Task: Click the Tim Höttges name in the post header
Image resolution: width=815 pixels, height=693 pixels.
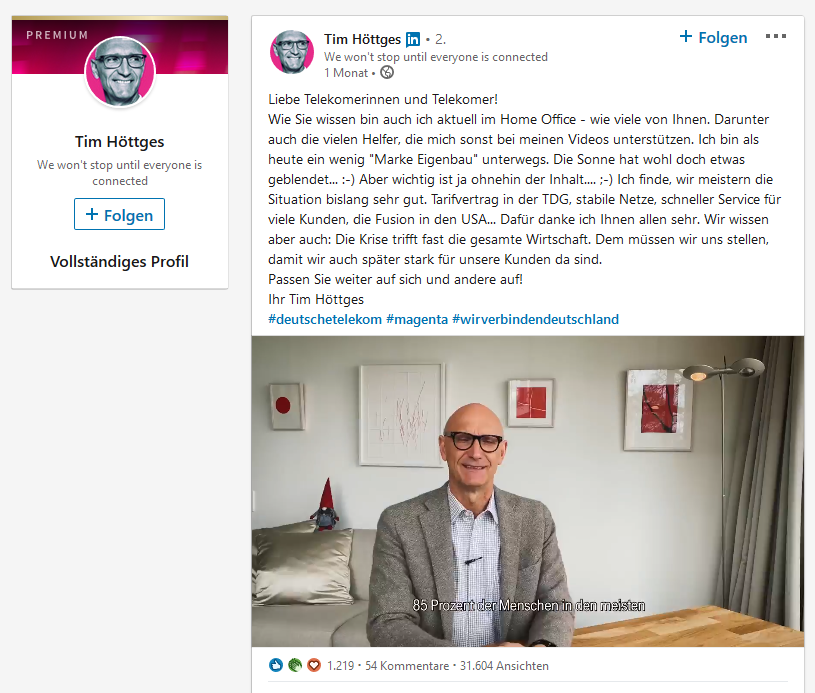Action: [363, 40]
